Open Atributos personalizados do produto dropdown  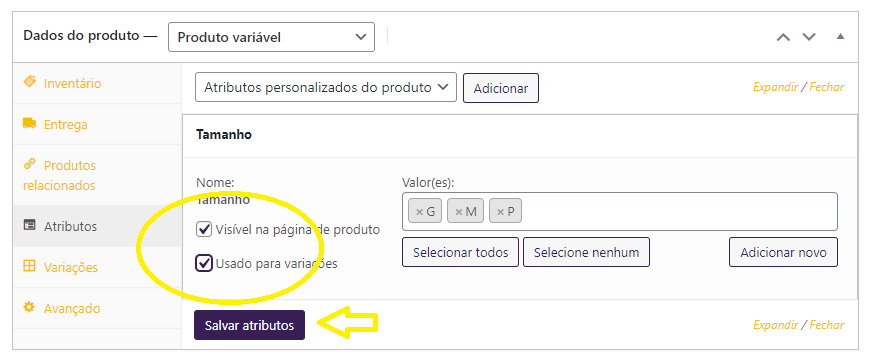(326, 87)
